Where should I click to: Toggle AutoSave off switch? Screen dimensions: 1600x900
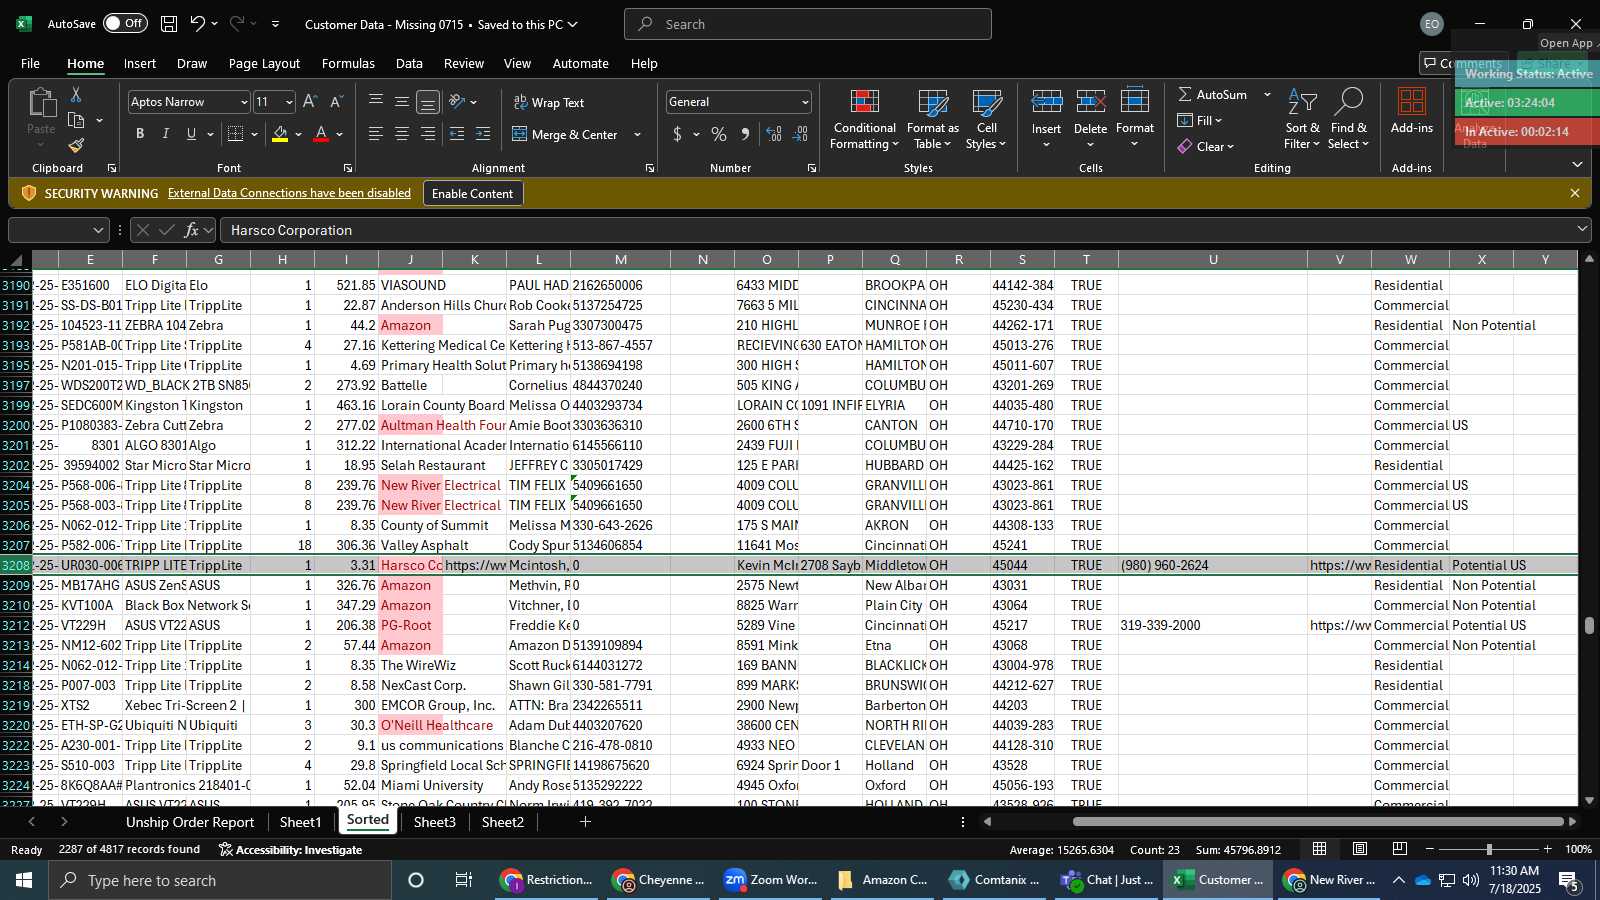pos(125,24)
